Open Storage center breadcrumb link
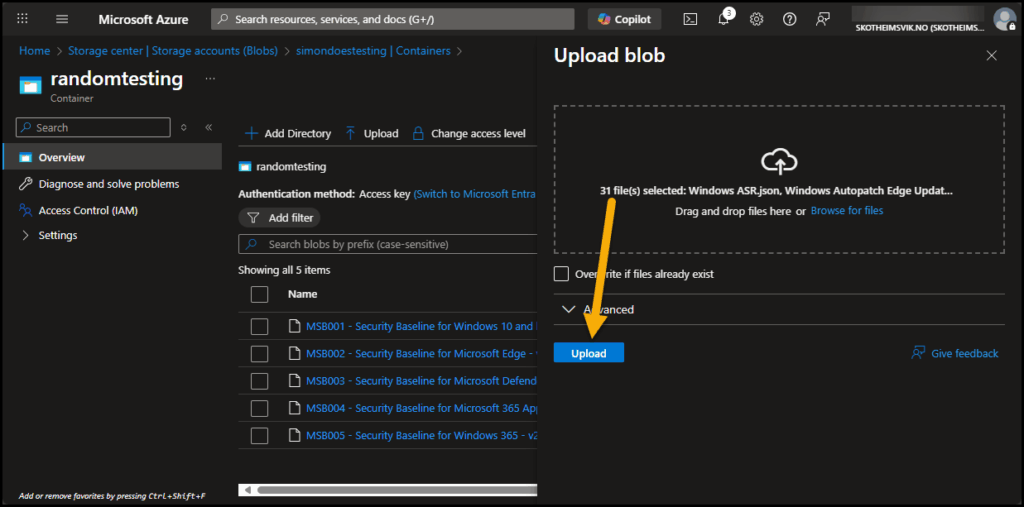1024x507 pixels. [172, 50]
